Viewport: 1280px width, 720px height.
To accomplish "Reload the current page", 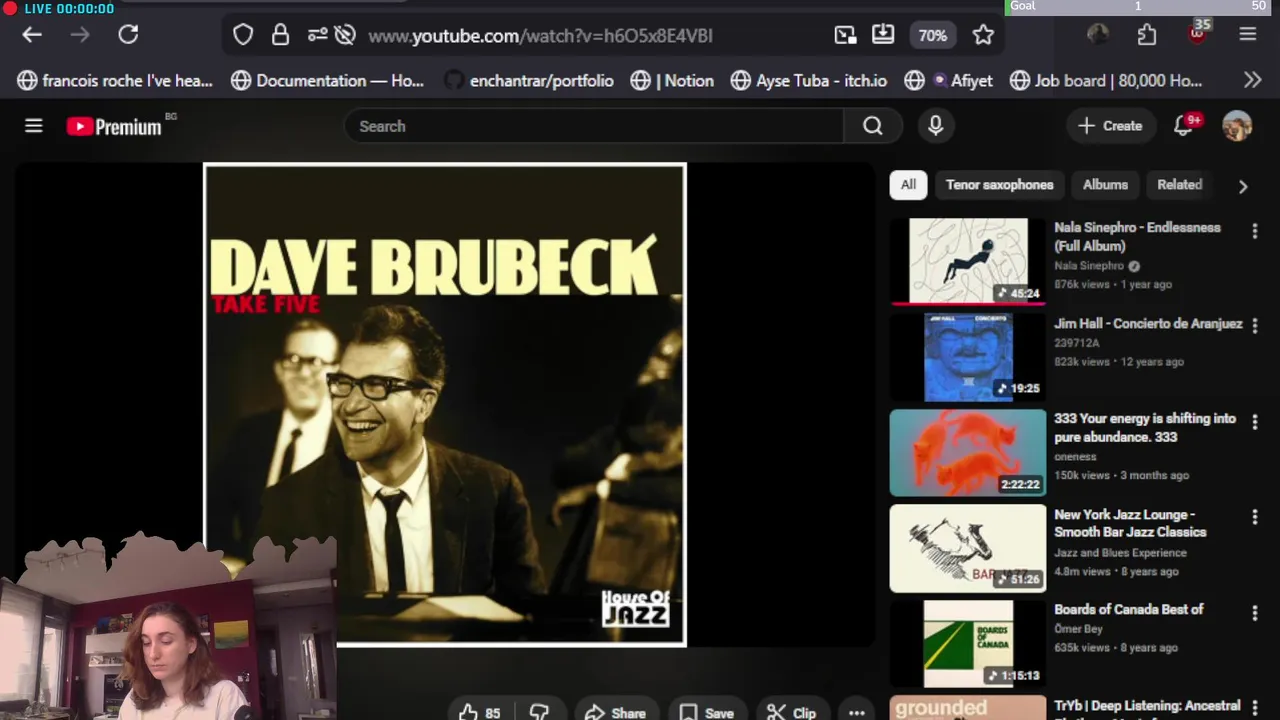I will click(128, 35).
